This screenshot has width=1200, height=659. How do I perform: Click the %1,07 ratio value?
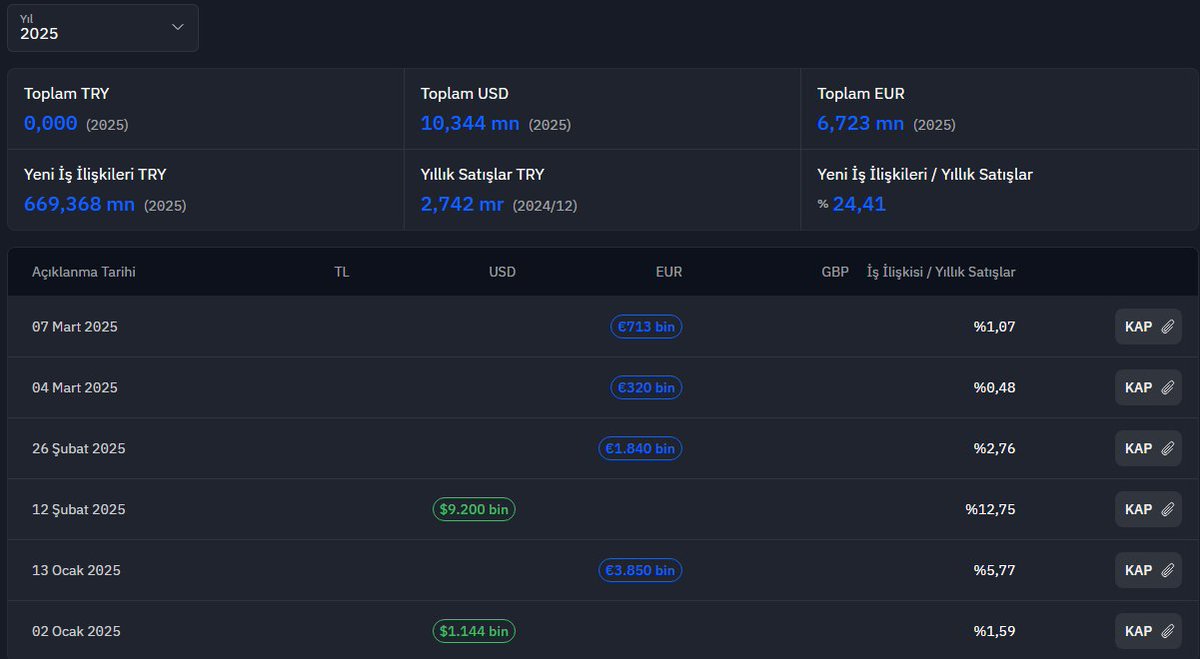995,326
